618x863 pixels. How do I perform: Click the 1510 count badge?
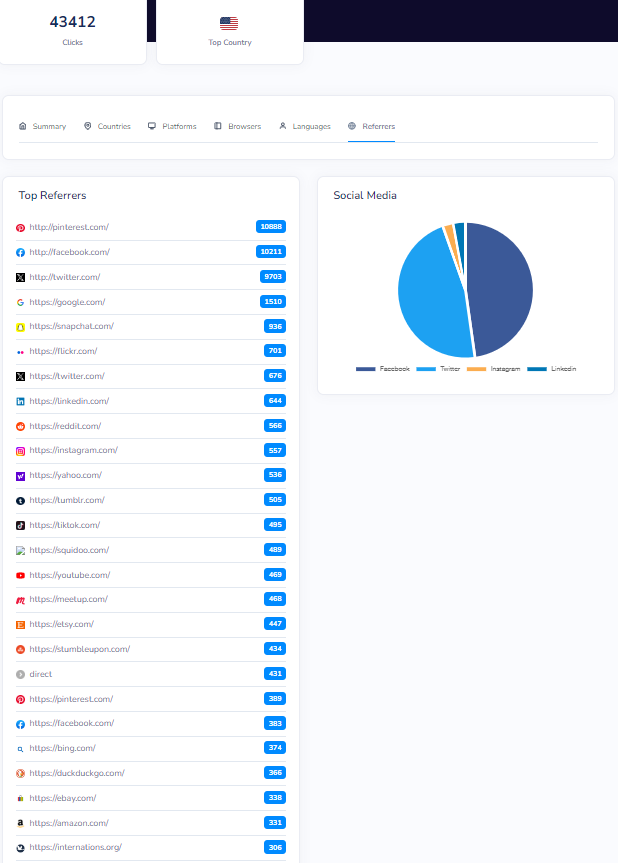273,302
